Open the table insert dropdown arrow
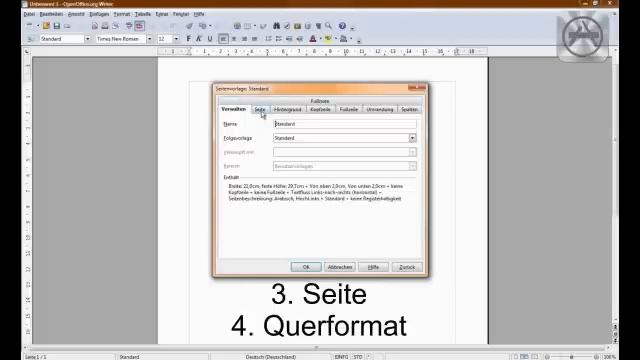The height and width of the screenshot is (360, 640). (255, 26)
